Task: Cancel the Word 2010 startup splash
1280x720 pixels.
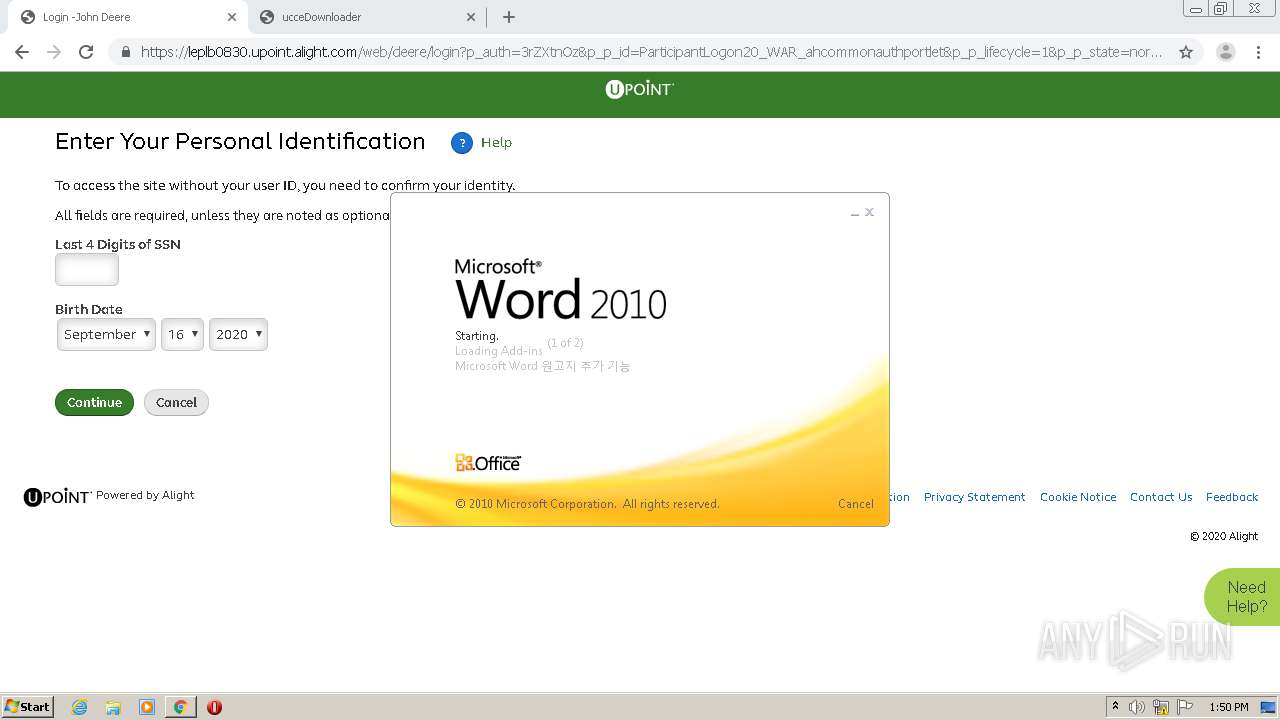Action: tap(855, 504)
